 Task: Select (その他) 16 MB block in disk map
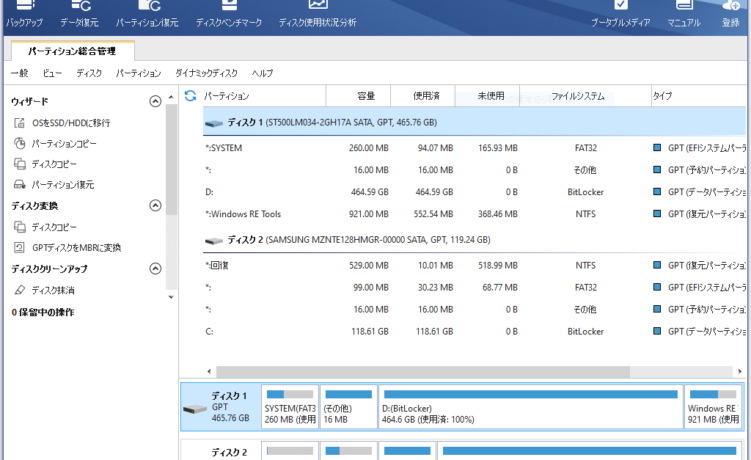click(x=349, y=407)
